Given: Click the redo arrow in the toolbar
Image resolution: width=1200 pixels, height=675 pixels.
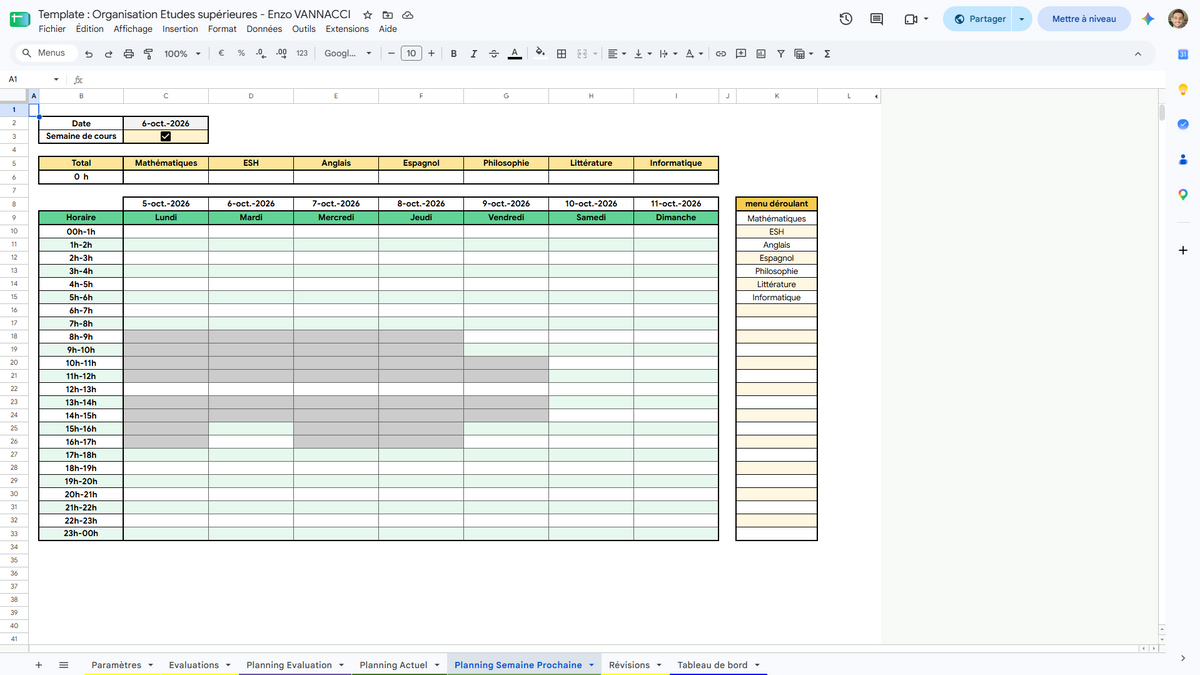Looking at the screenshot, I should click(108, 54).
